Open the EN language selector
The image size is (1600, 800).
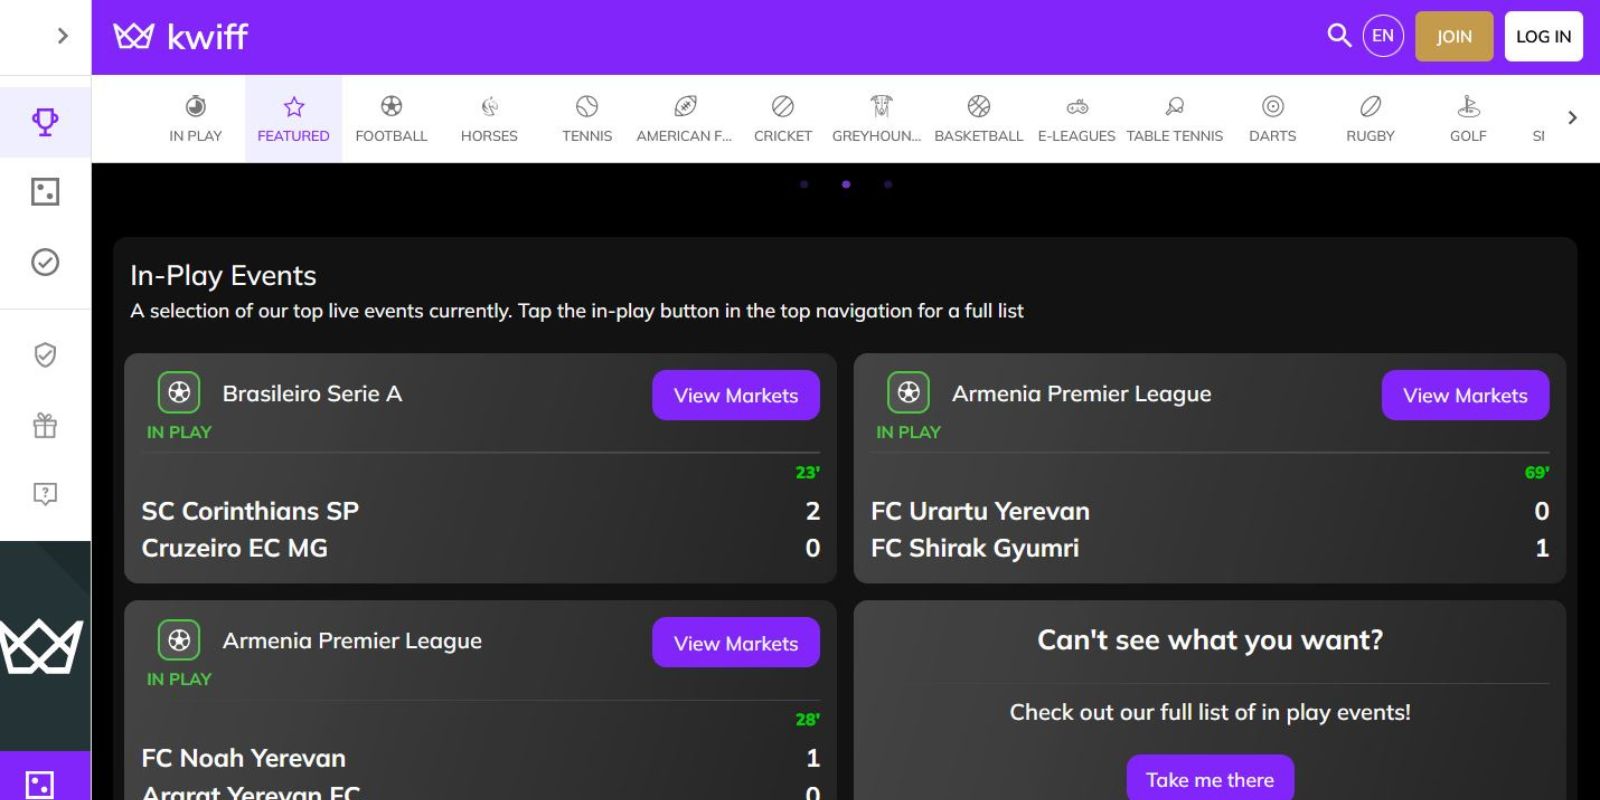[x=1383, y=36]
